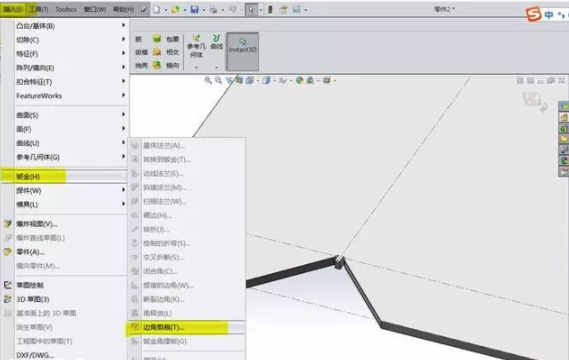Click the Zoom to Fit magnifier icon
The height and width of the screenshot is (360, 569).
208,80
